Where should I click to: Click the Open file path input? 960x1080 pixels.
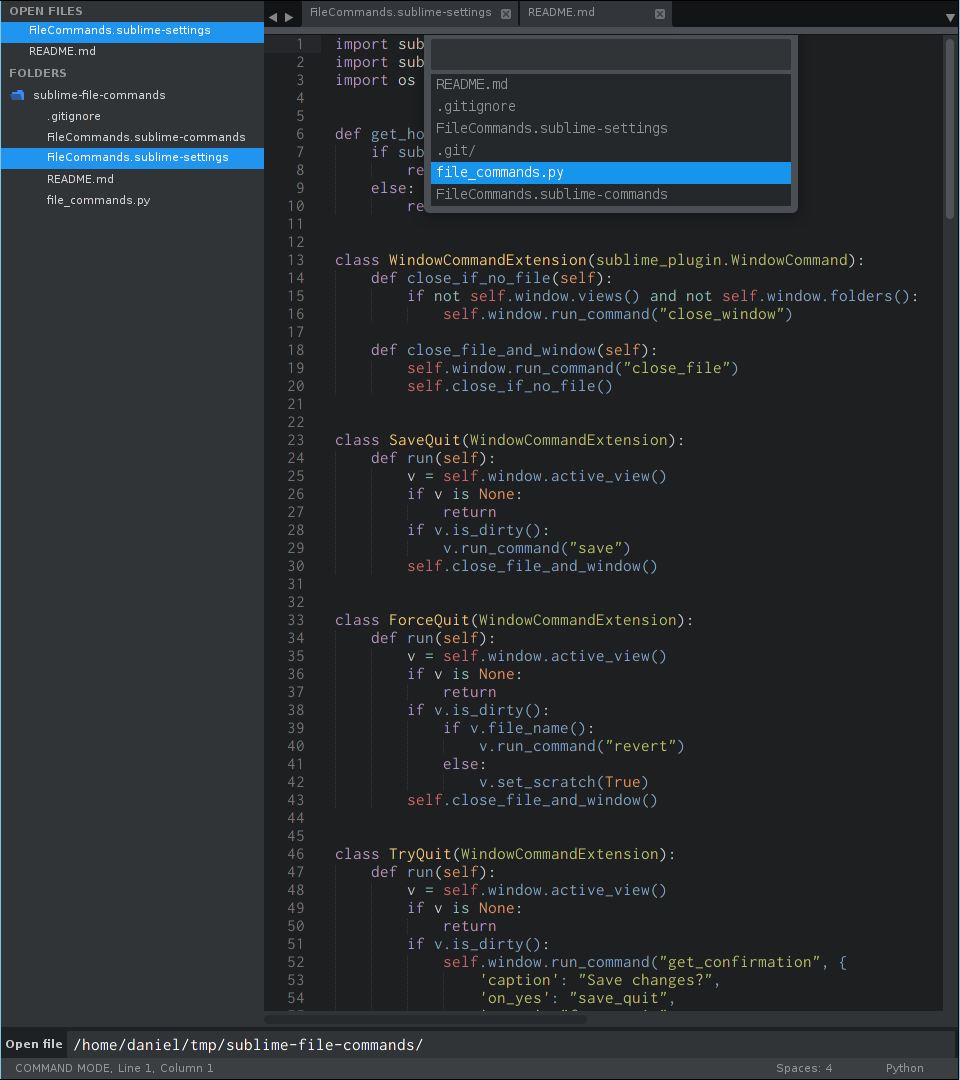510,1045
